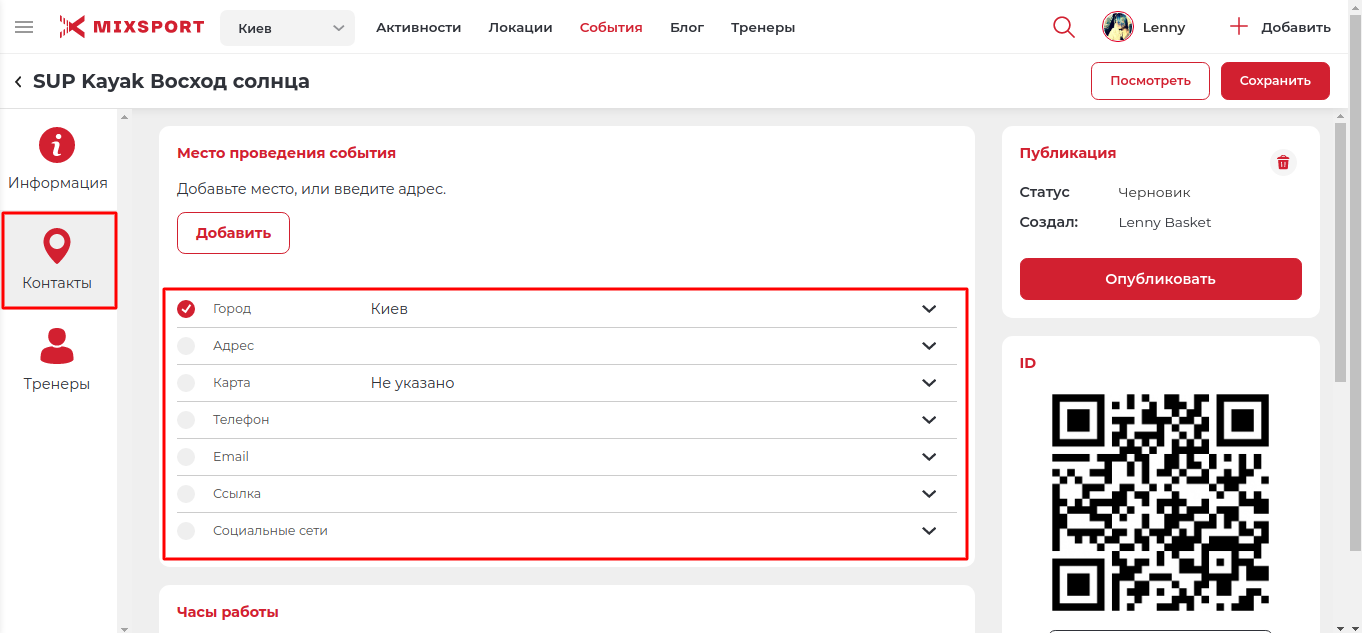Toggle the Адрес status circle
This screenshot has height=633, width=1362.
186,346
